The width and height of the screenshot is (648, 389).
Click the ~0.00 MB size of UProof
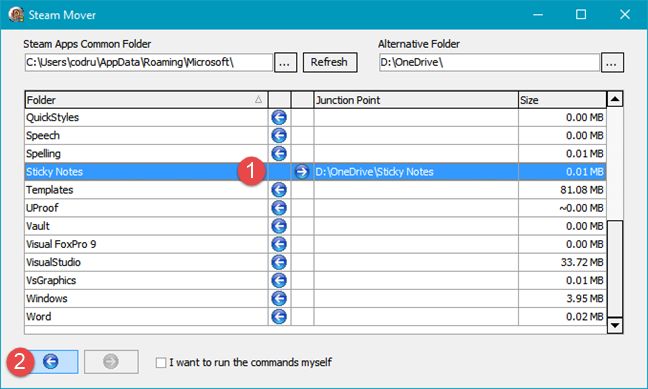point(581,208)
